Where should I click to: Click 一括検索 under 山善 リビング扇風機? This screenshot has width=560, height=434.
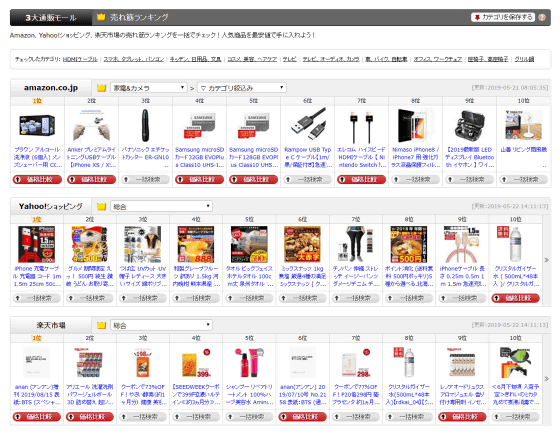click(524, 179)
